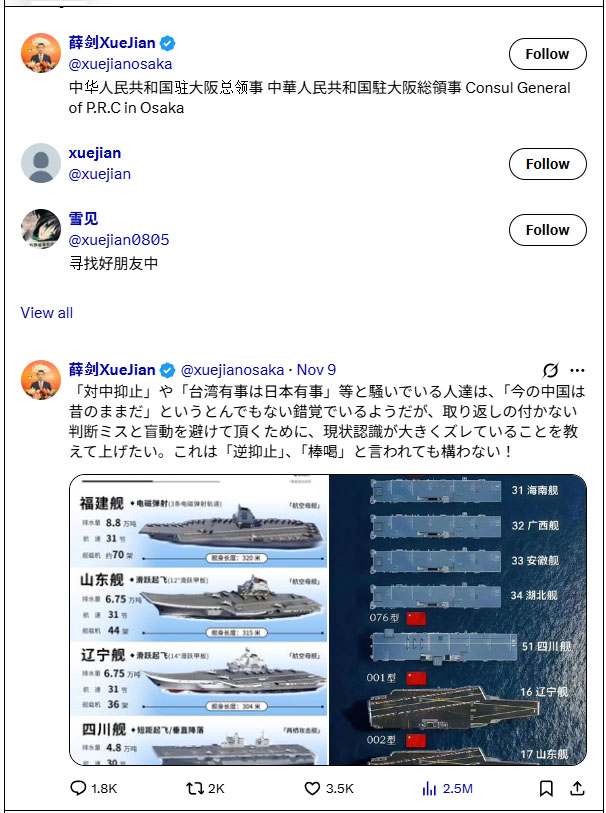Image resolution: width=606 pixels, height=813 pixels.
Task: Follow the @xuejian account
Action: [547, 164]
